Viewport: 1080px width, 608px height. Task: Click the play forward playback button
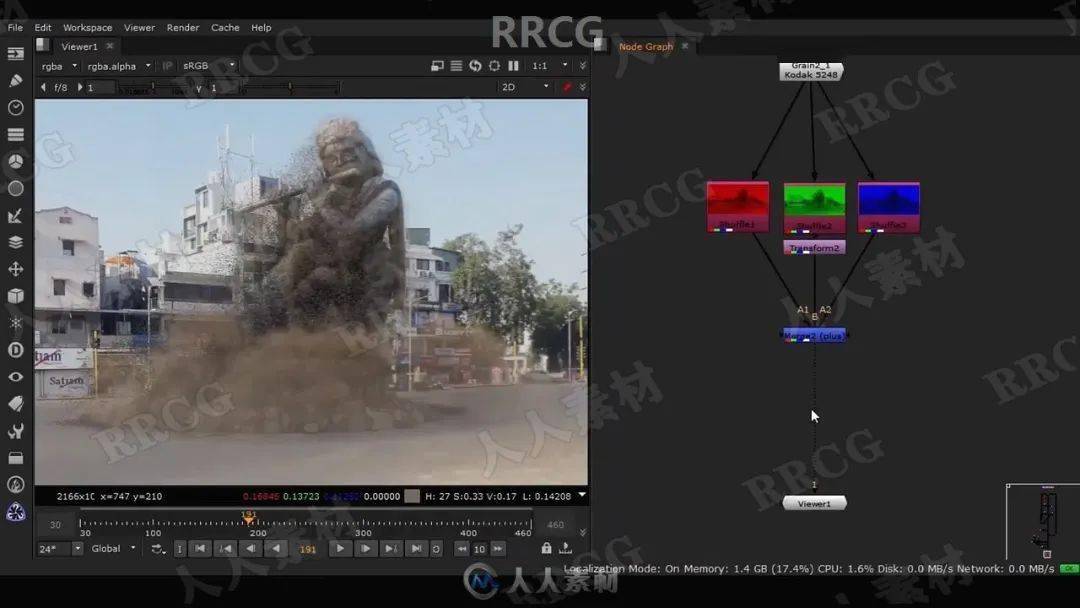tap(340, 548)
